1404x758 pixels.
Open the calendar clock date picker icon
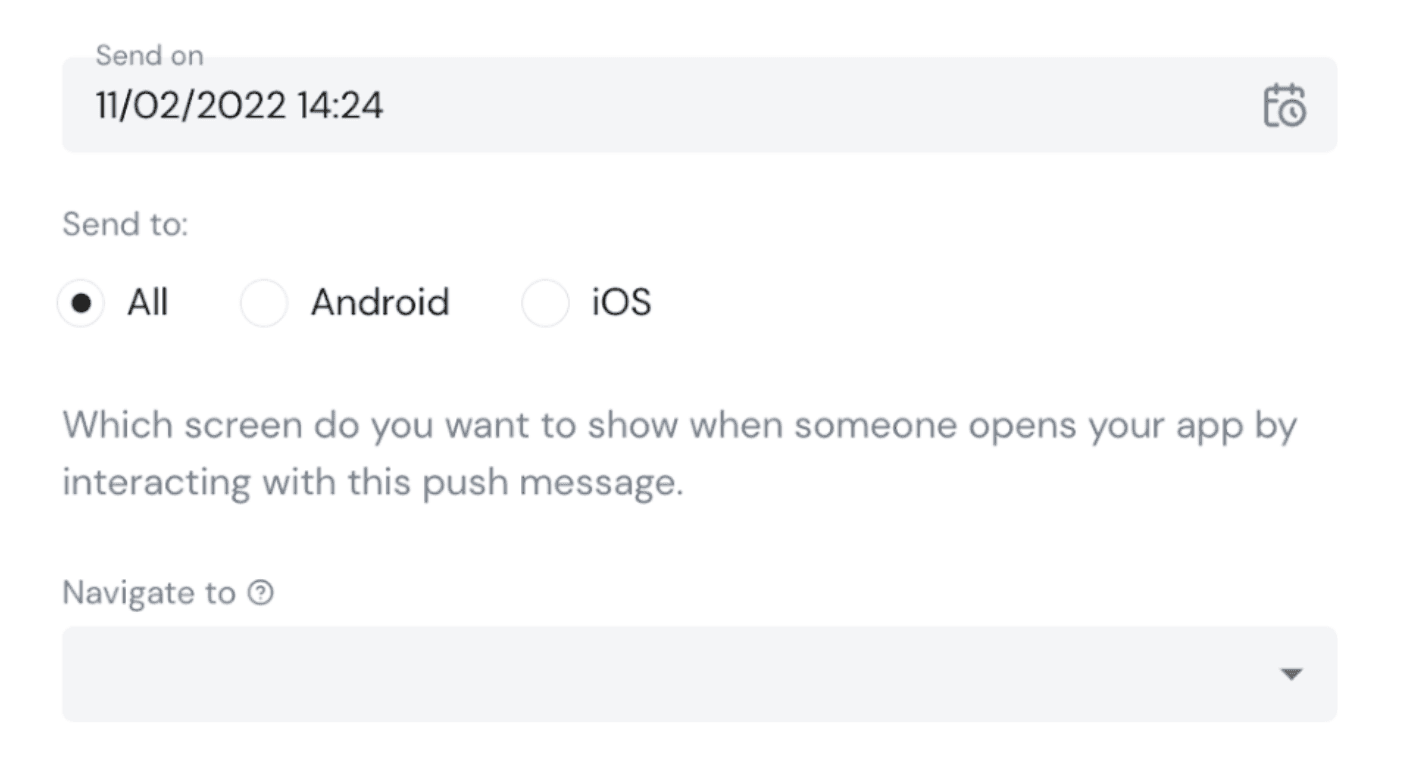coord(1285,105)
